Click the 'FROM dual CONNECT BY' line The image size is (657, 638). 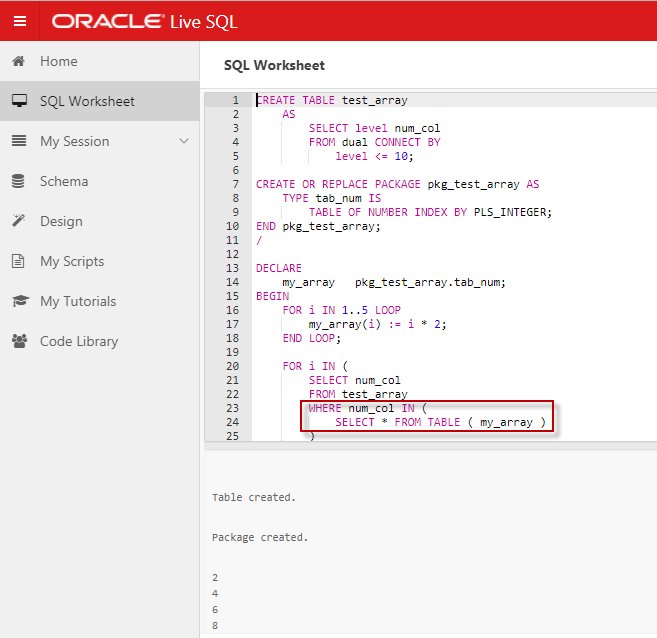(x=375, y=142)
